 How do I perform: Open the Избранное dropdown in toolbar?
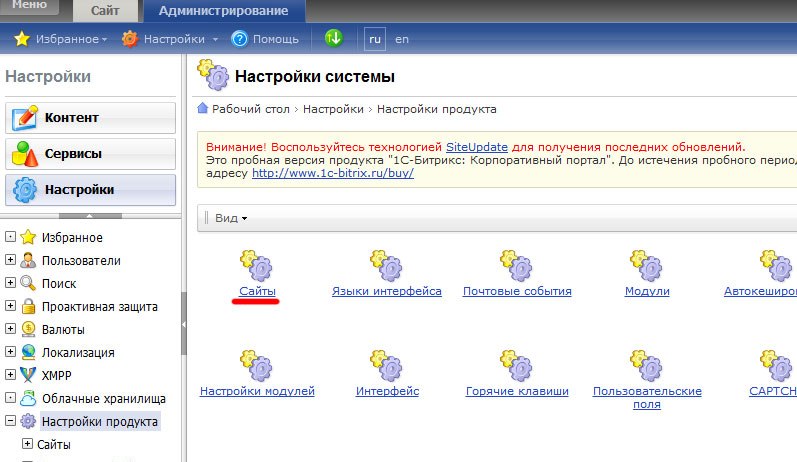(61, 39)
